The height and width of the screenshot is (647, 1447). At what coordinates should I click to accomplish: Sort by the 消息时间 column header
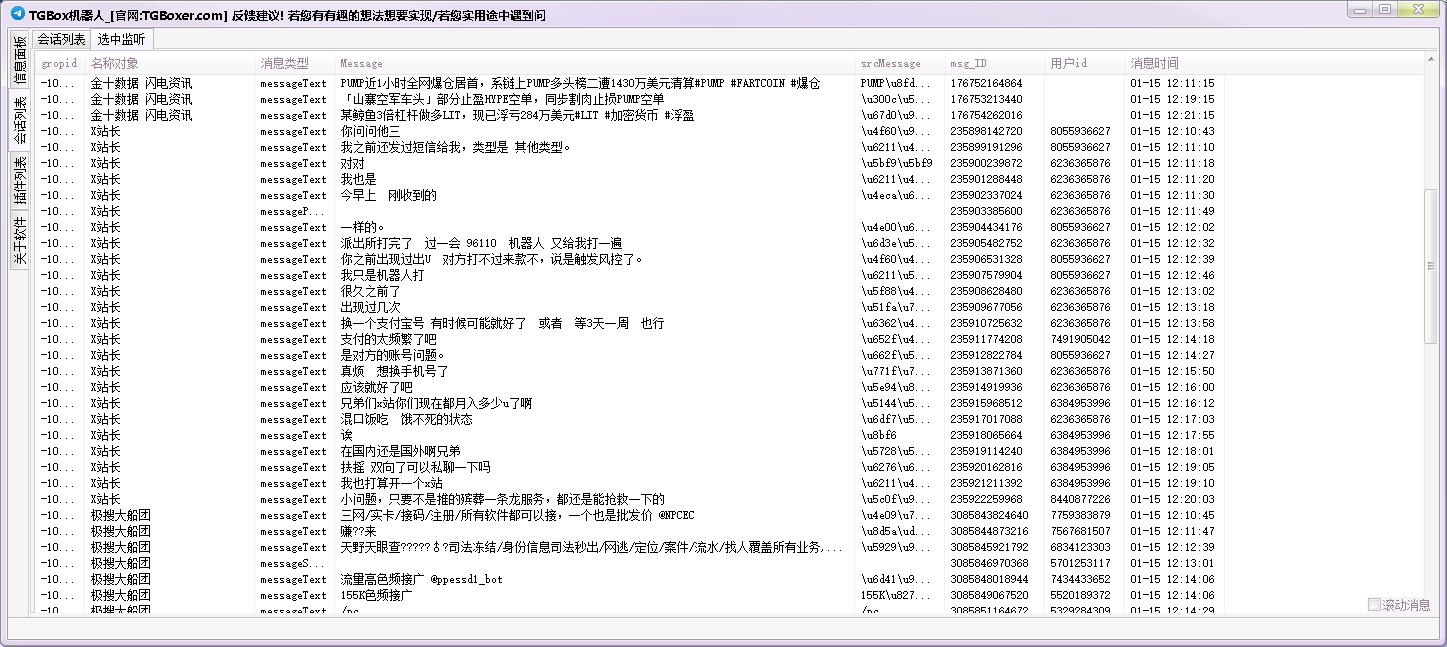(x=1154, y=63)
